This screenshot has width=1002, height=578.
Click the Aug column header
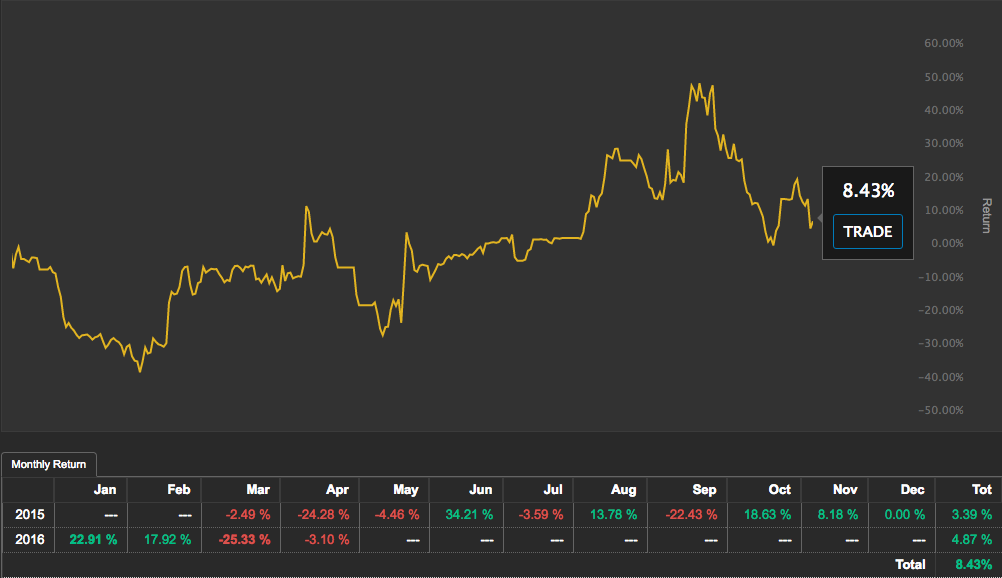(x=624, y=490)
